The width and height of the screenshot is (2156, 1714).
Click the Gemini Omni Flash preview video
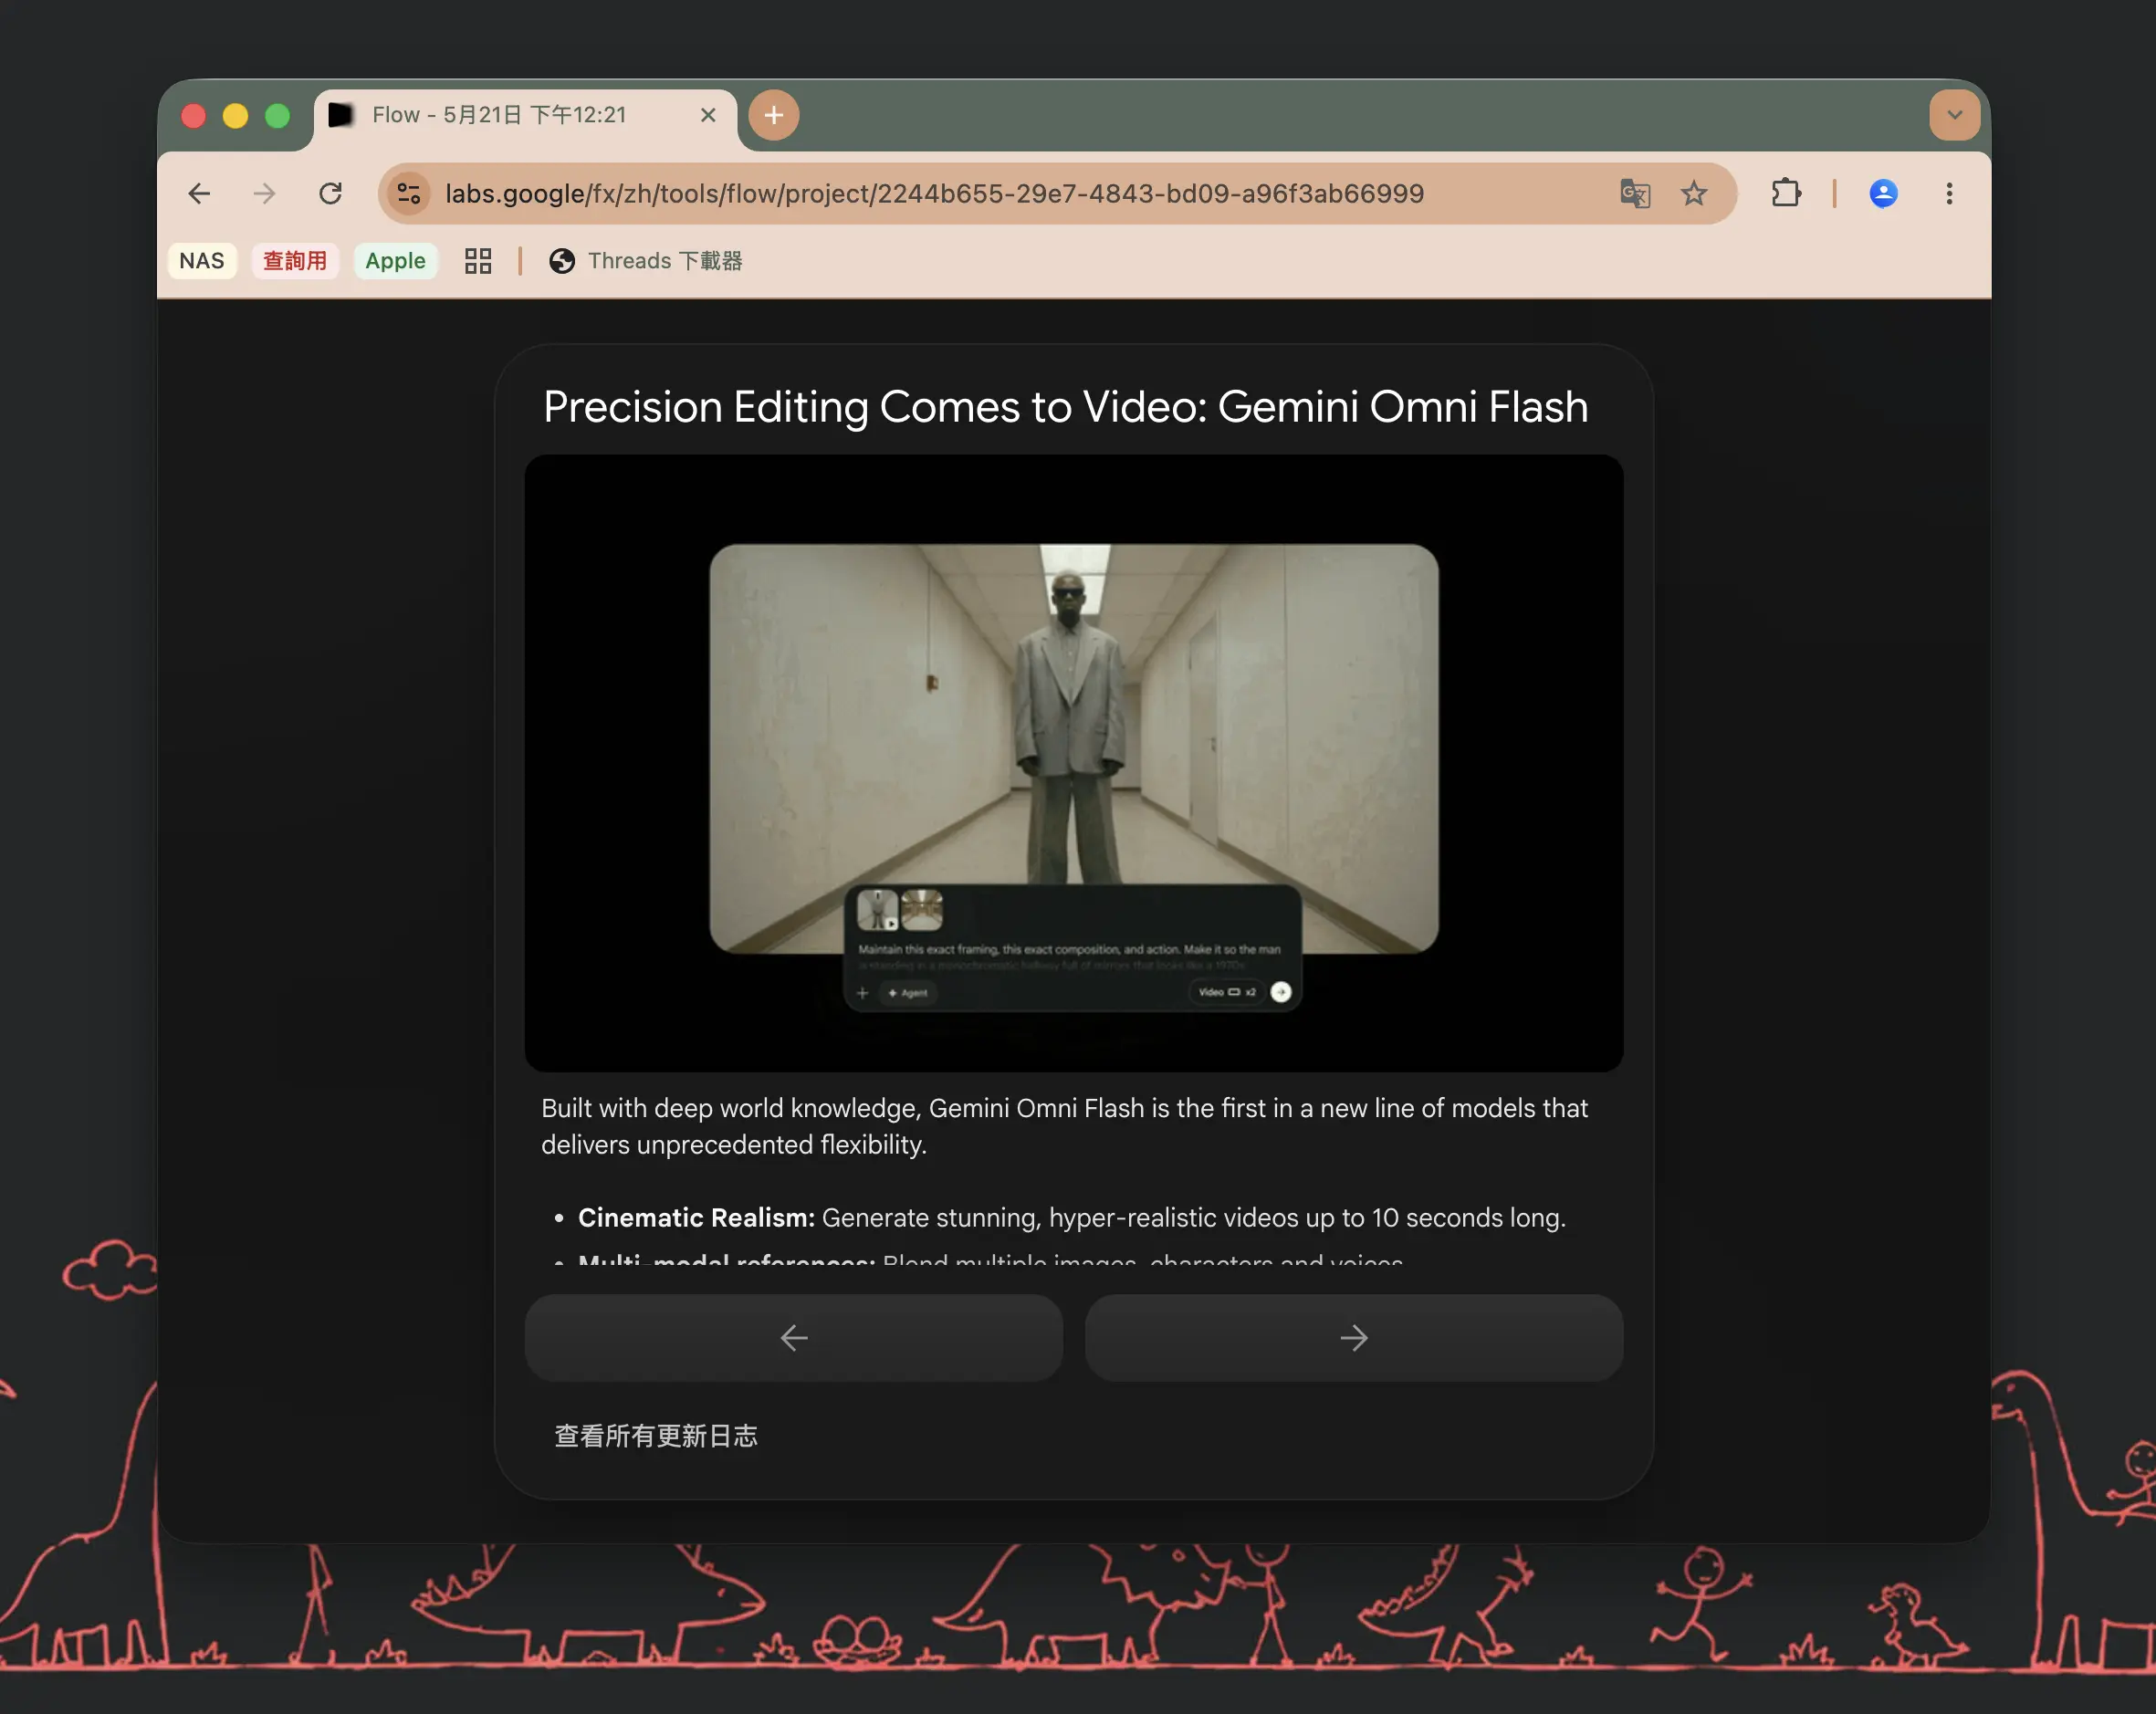coord(1074,763)
